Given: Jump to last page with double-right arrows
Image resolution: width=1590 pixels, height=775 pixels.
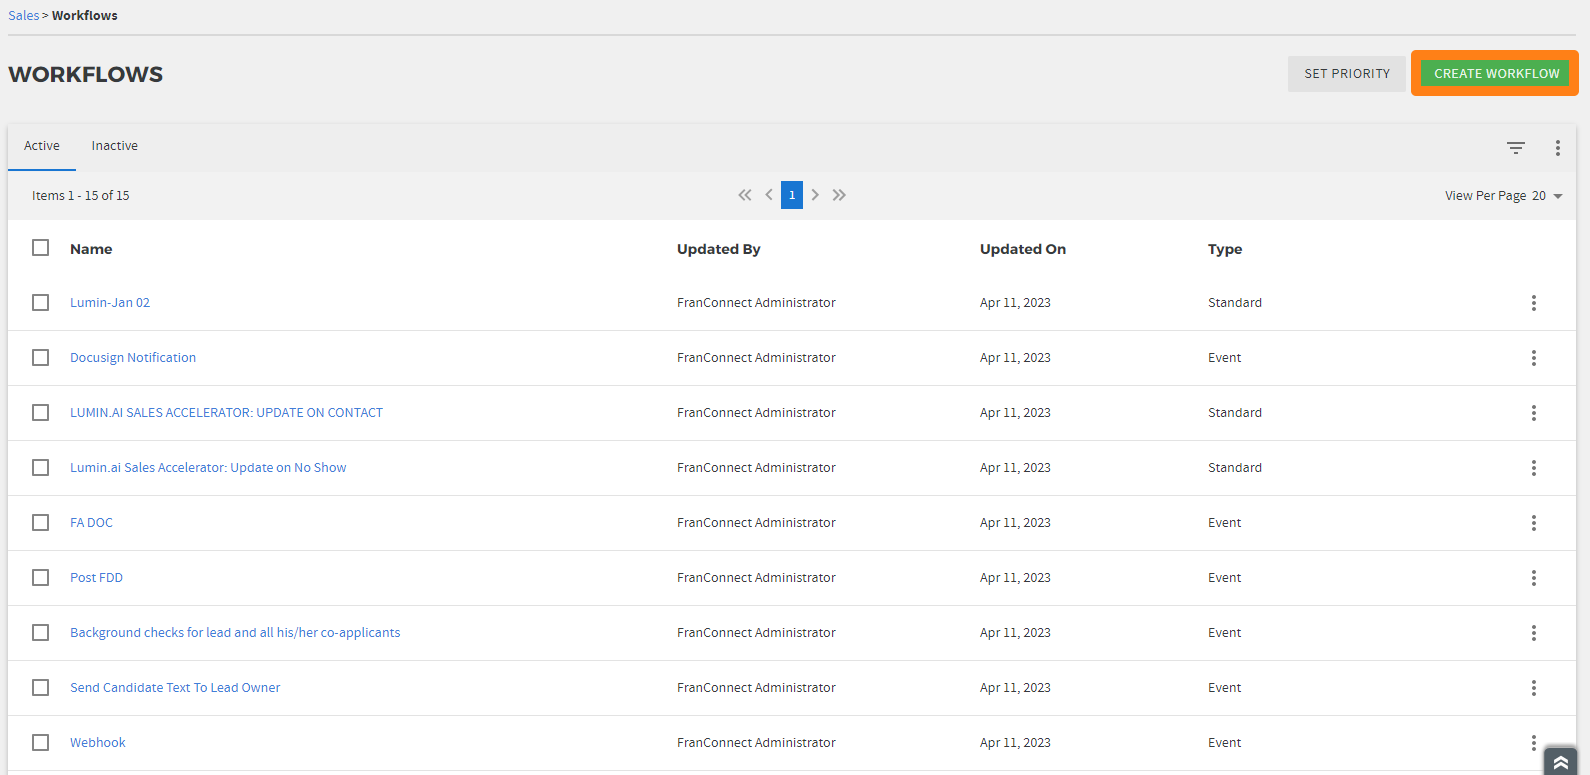Looking at the screenshot, I should tap(839, 195).
